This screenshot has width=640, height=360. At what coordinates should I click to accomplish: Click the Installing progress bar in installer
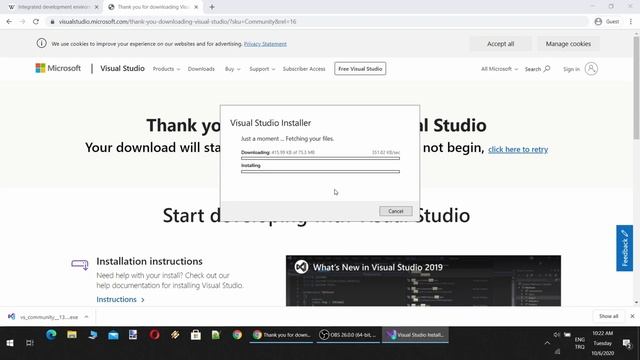coord(320,171)
